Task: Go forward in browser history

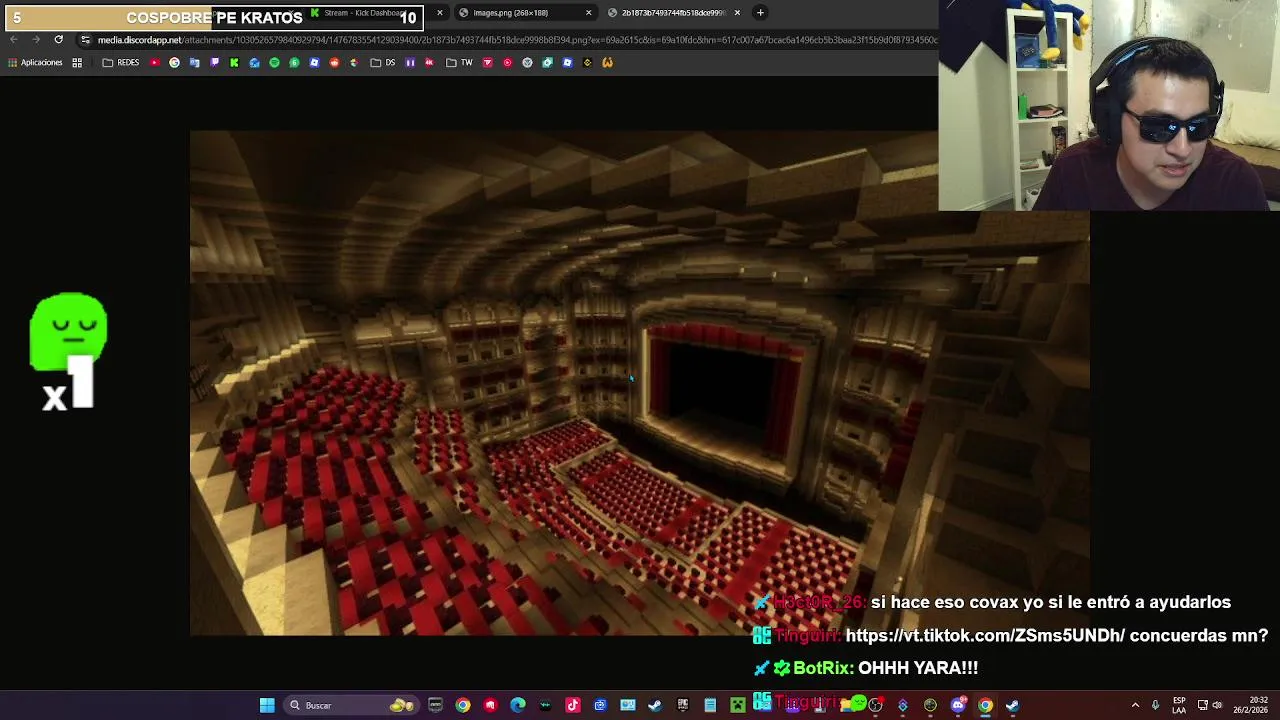Action: tap(36, 40)
